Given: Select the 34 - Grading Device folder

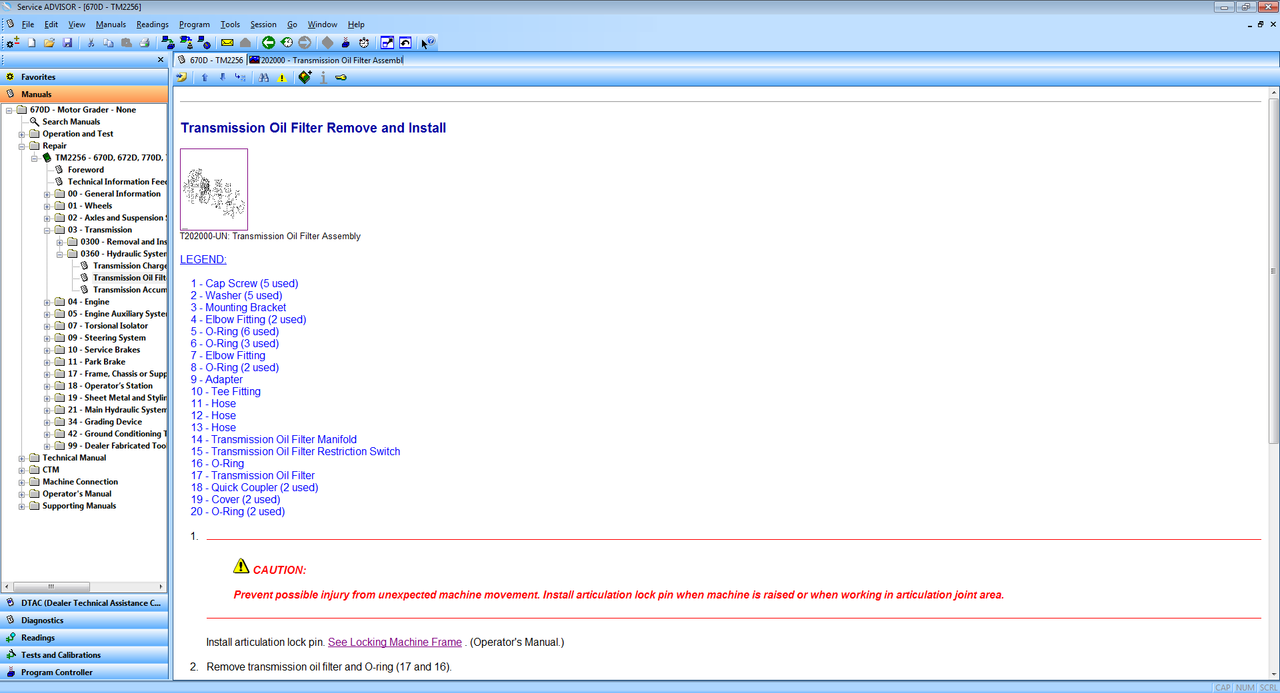Looking at the screenshot, I should 105,422.
